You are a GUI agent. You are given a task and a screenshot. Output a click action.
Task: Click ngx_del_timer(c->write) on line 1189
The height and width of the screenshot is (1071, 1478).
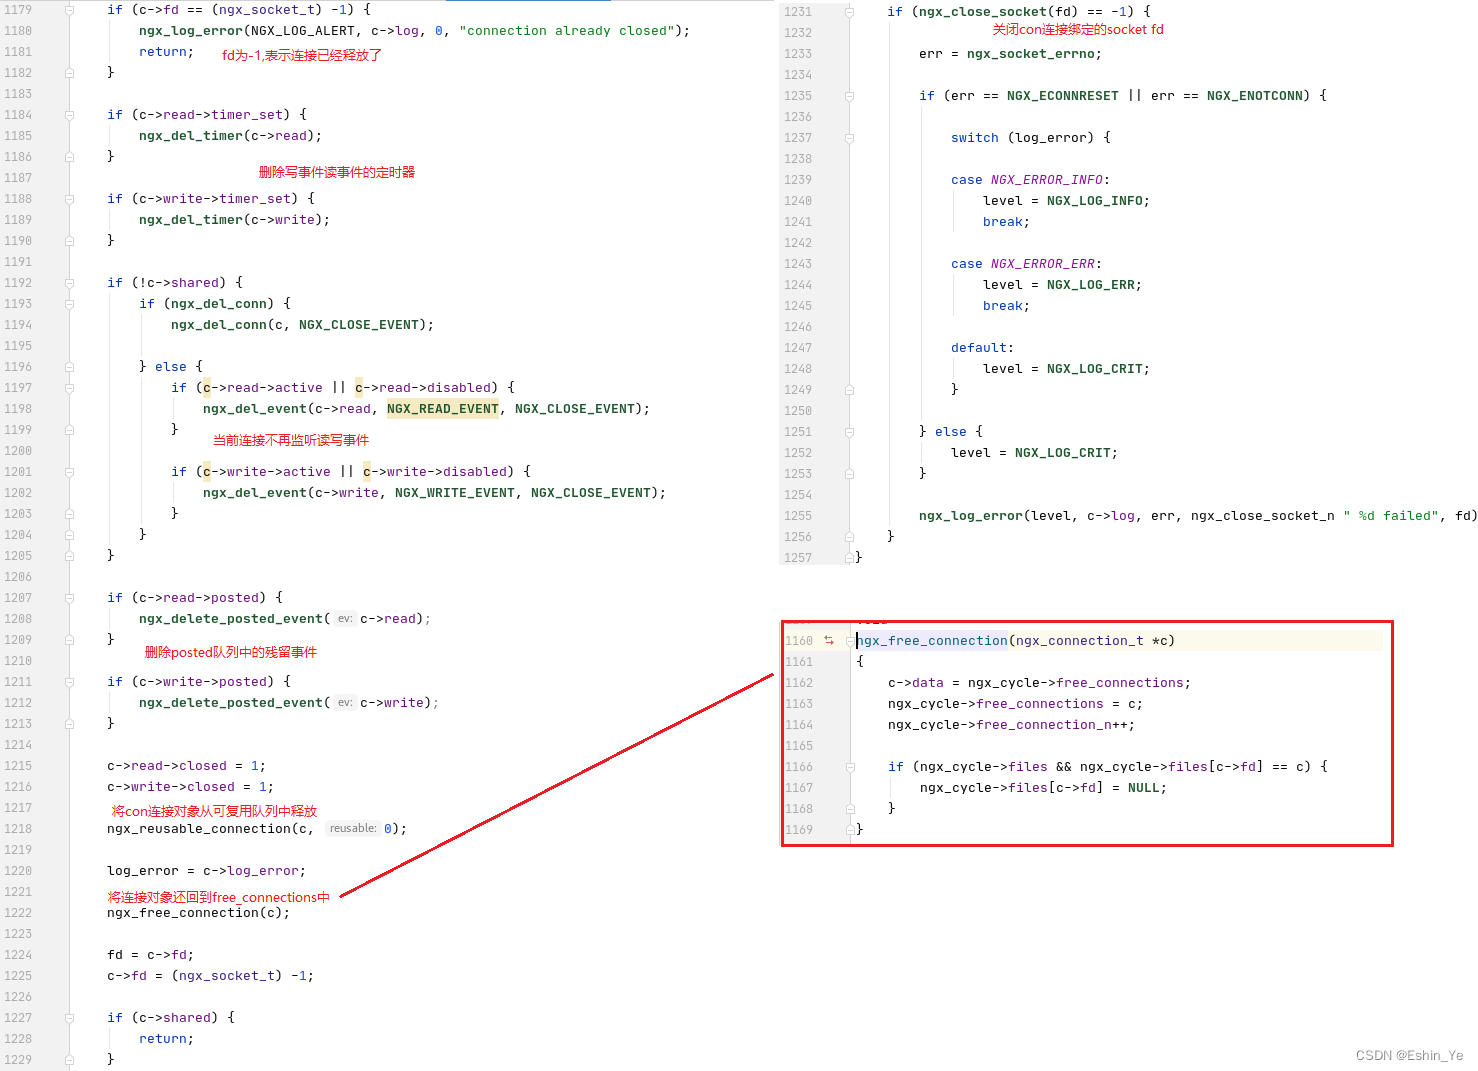pyautogui.click(x=234, y=220)
